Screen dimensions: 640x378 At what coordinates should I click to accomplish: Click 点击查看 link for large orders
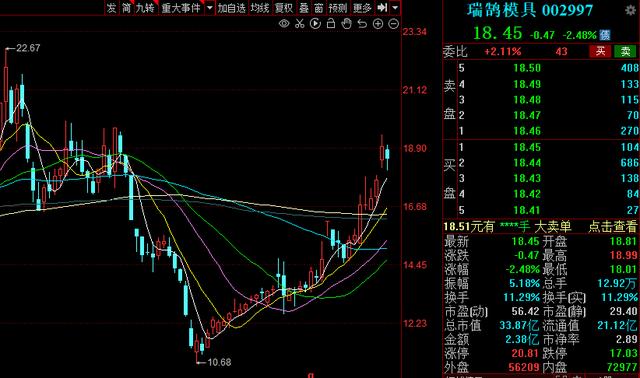612,226
